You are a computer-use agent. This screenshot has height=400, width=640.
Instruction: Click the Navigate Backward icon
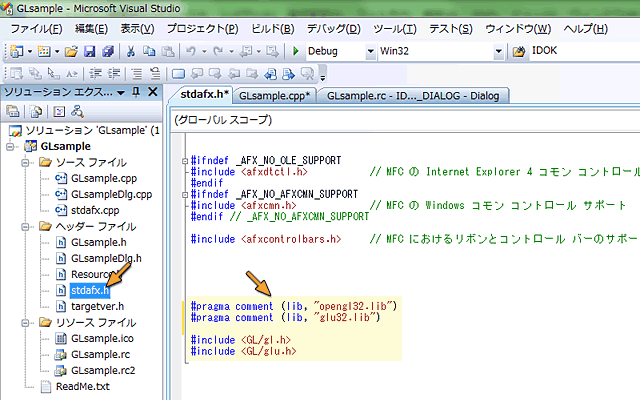tap(246, 51)
